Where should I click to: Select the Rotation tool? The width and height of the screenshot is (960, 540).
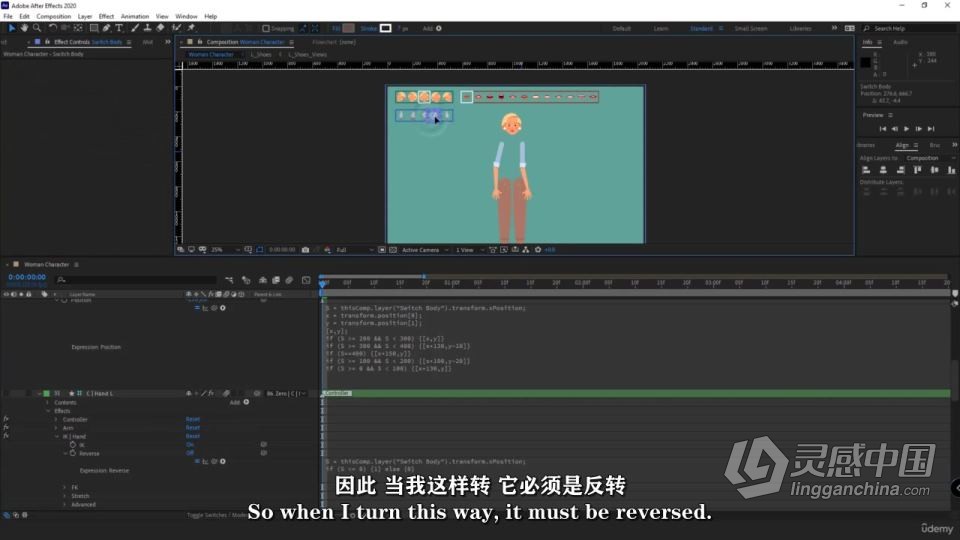point(53,28)
